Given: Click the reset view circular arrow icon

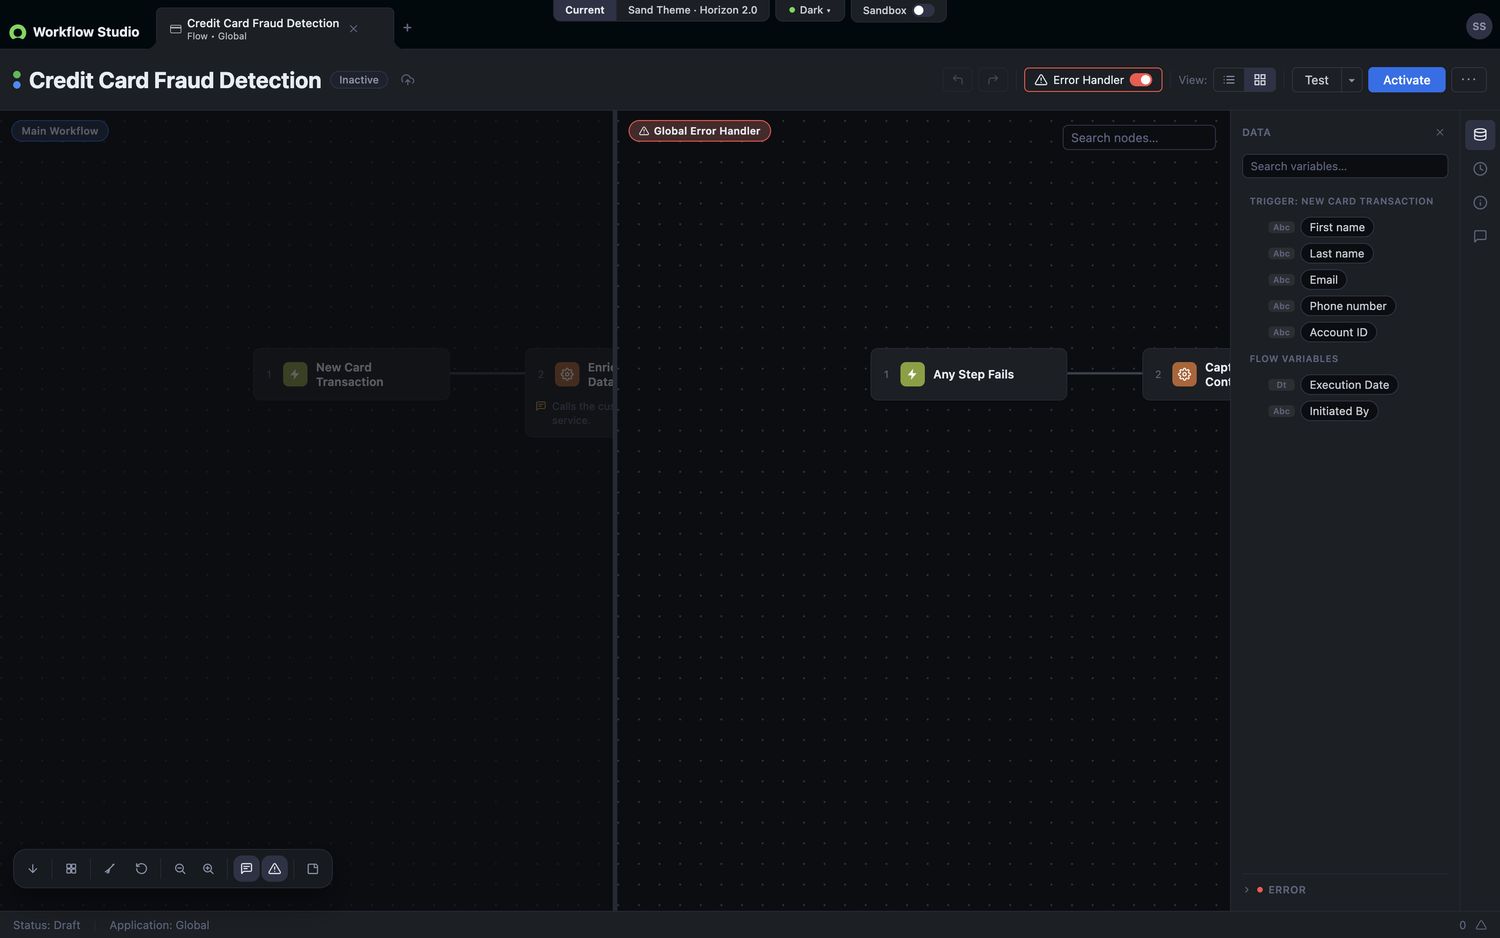Looking at the screenshot, I should 141,869.
